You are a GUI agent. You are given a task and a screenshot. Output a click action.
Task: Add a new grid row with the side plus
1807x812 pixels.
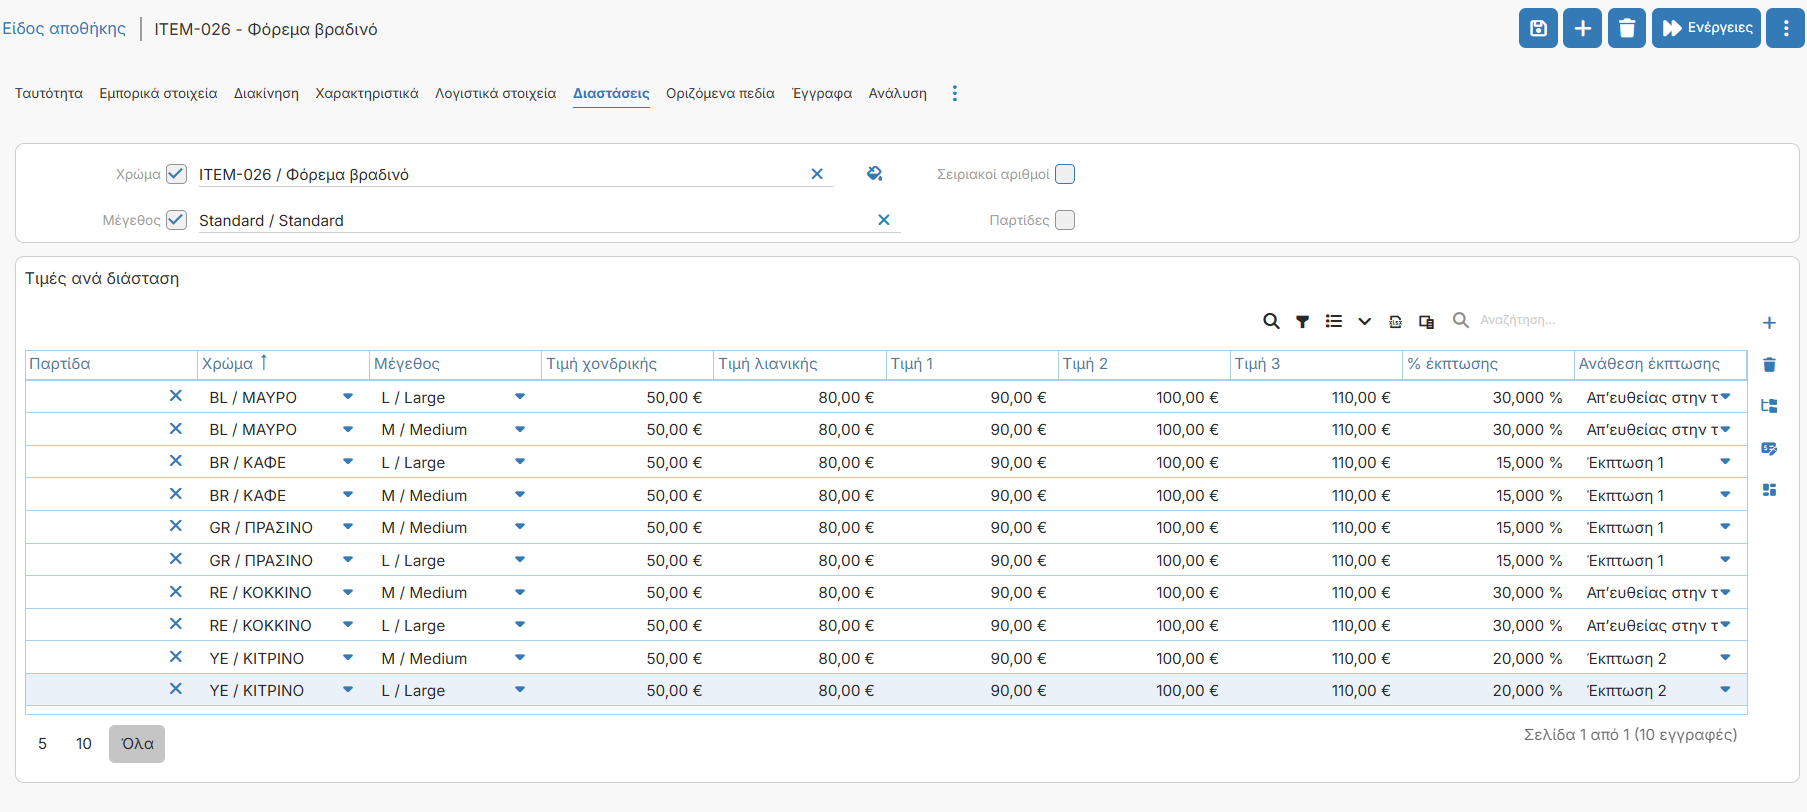(1769, 323)
